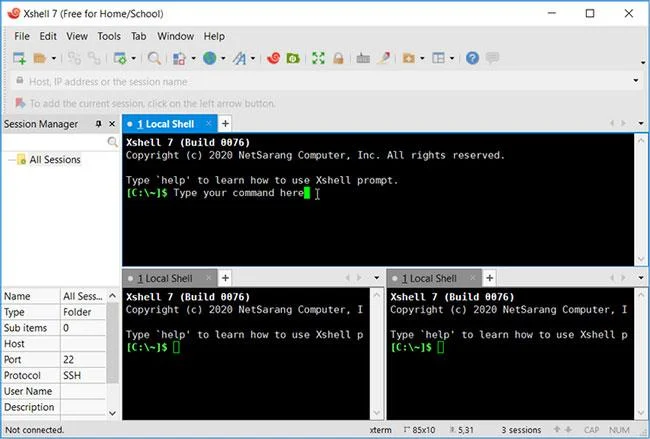Close the Session Manager panel
Image resolution: width=650 pixels, height=439 pixels.
coord(112,124)
